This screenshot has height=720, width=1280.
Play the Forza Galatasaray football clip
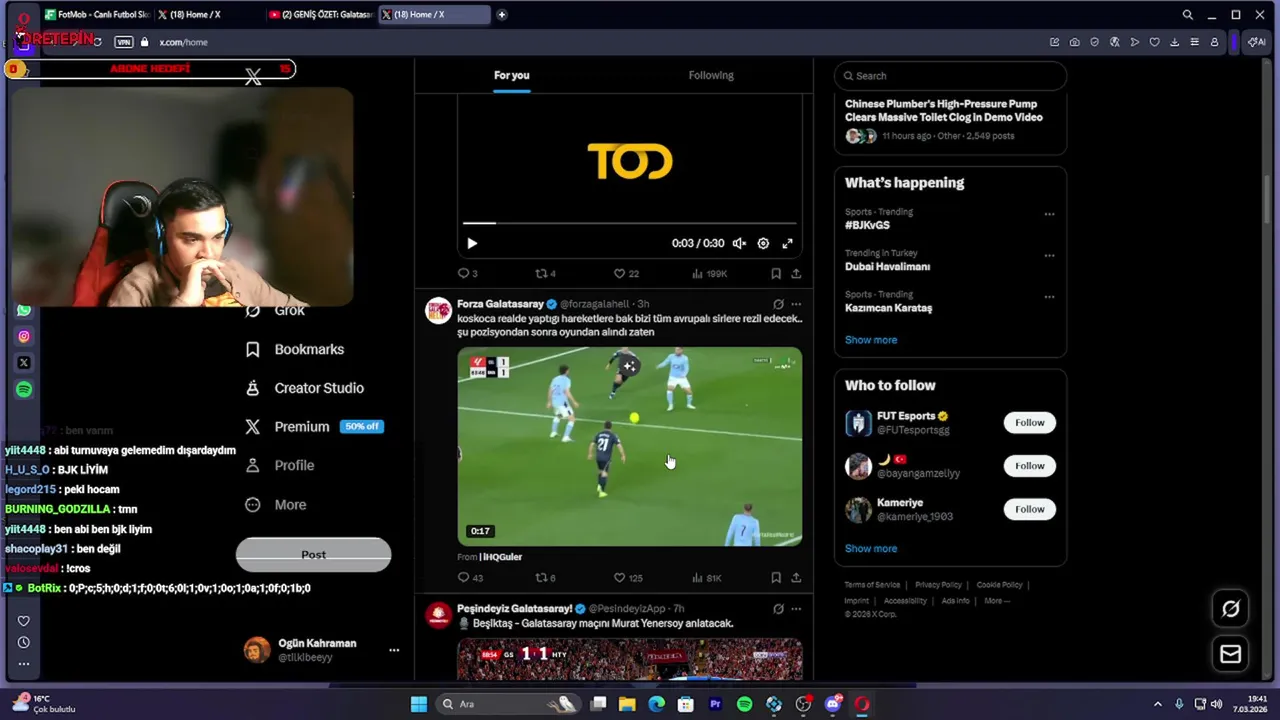tap(629, 446)
